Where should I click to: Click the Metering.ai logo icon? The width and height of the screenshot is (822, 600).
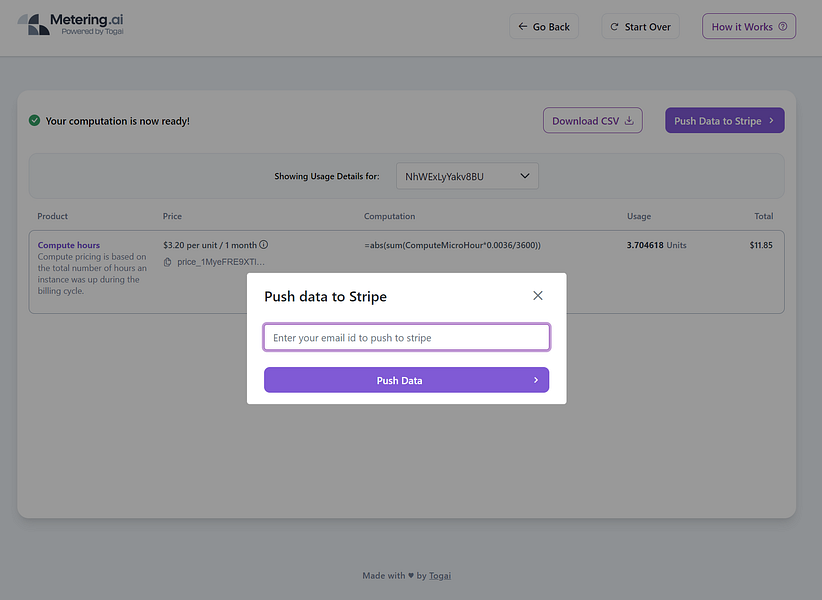(34, 25)
